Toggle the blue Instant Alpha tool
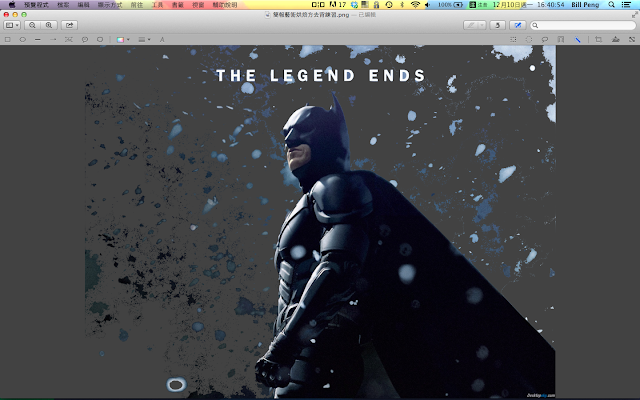Viewport: 640px width, 400px height. (578, 40)
